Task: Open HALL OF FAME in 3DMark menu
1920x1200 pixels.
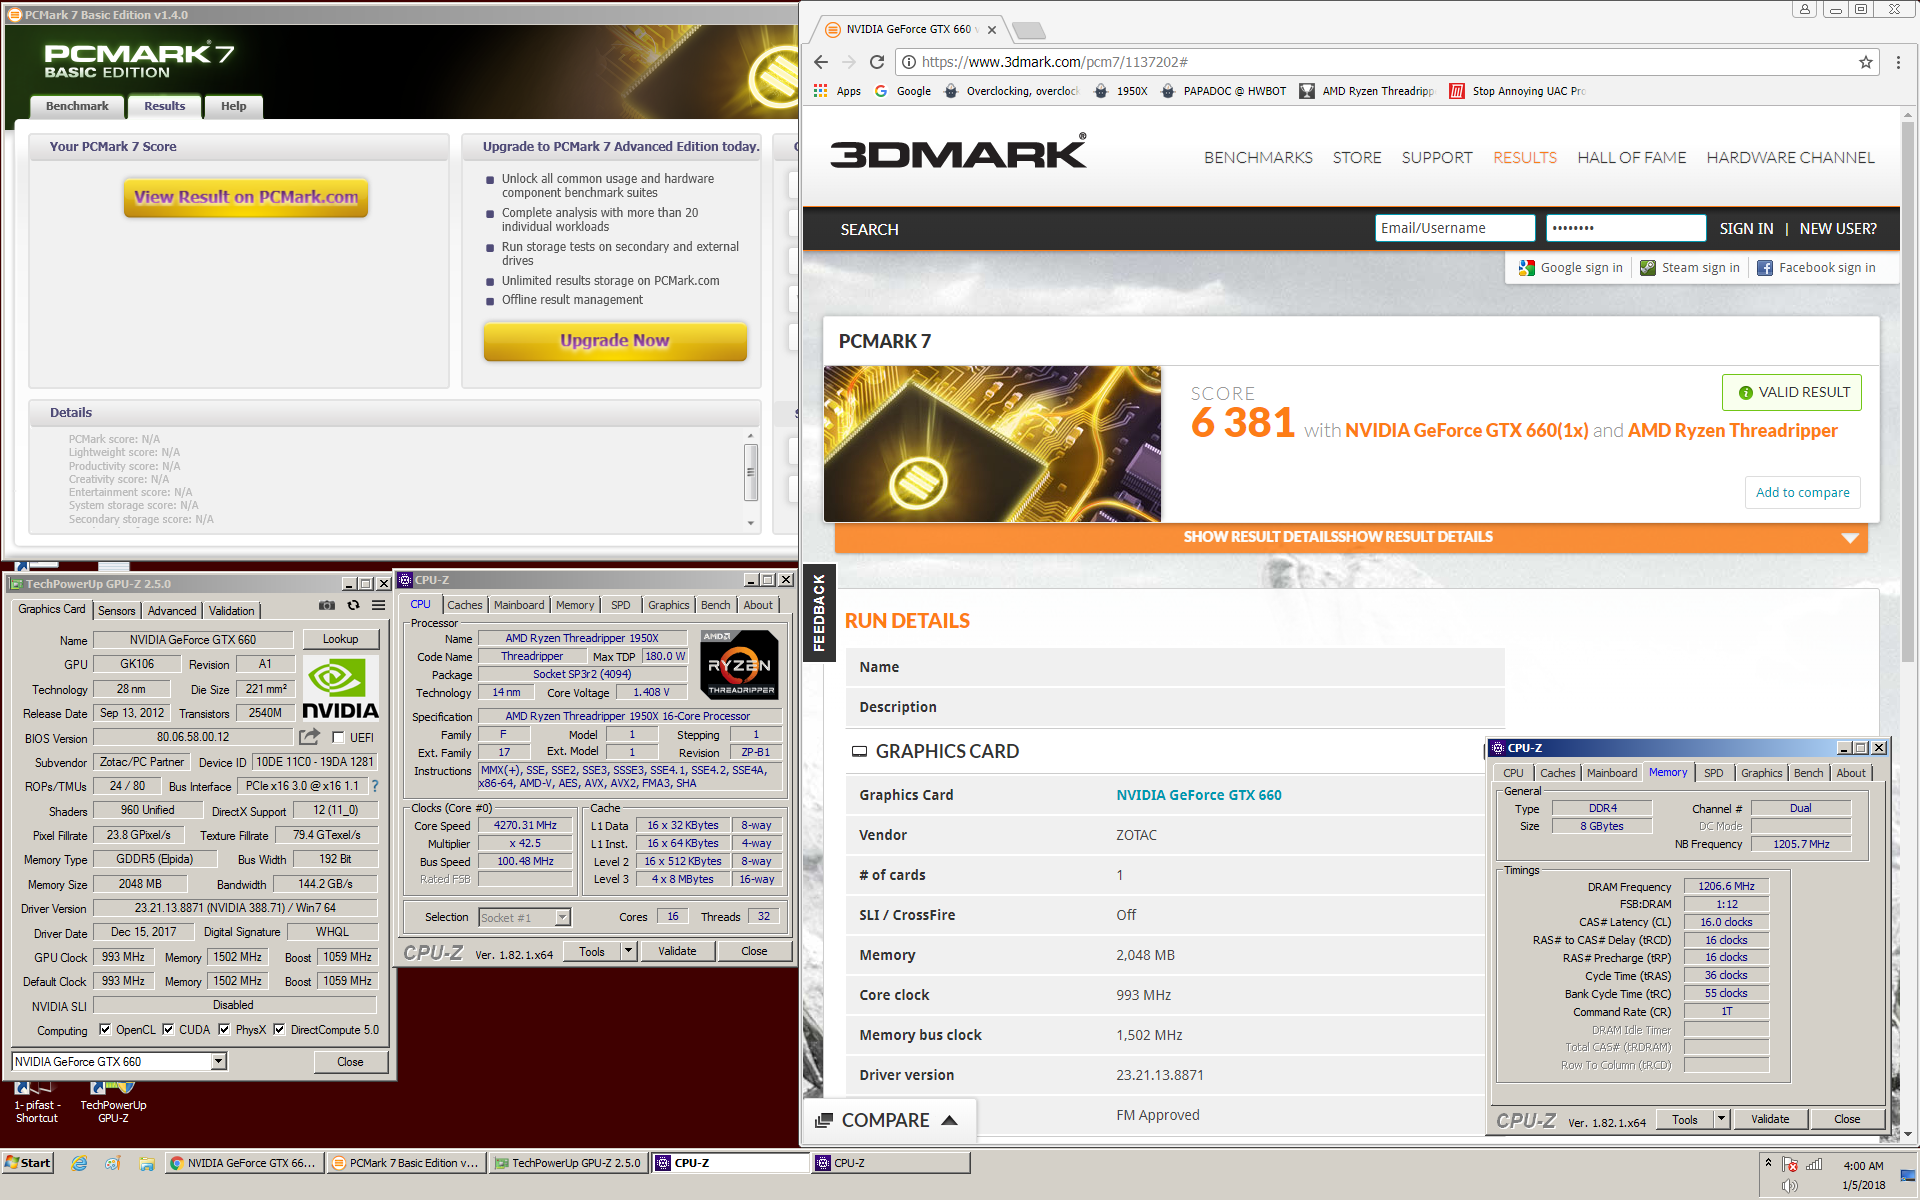Action: coord(1631,157)
